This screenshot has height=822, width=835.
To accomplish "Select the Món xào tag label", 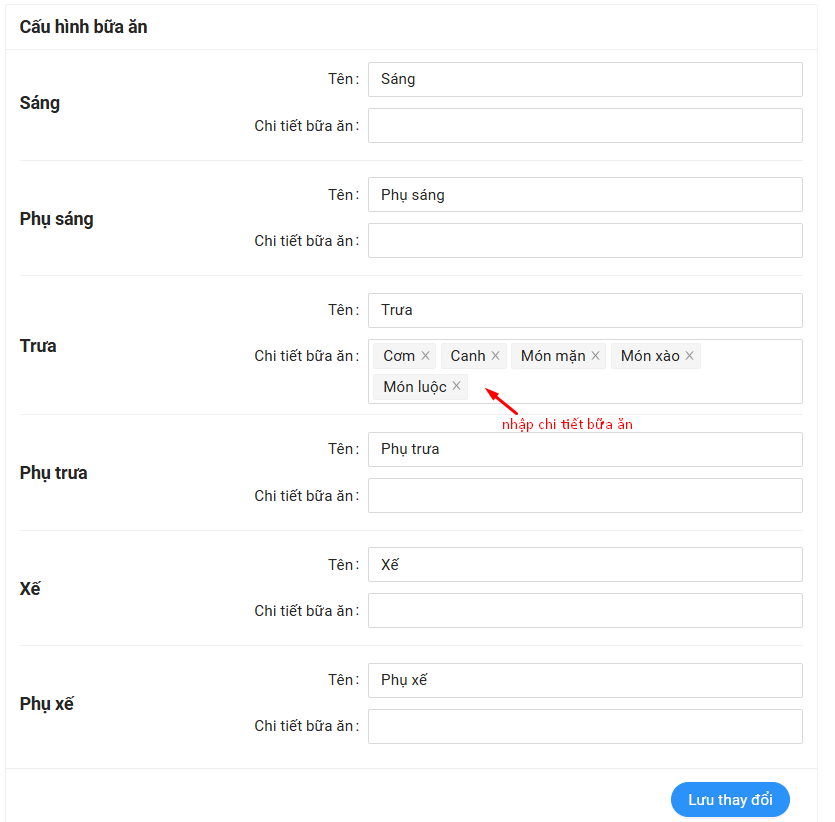I will (650, 356).
